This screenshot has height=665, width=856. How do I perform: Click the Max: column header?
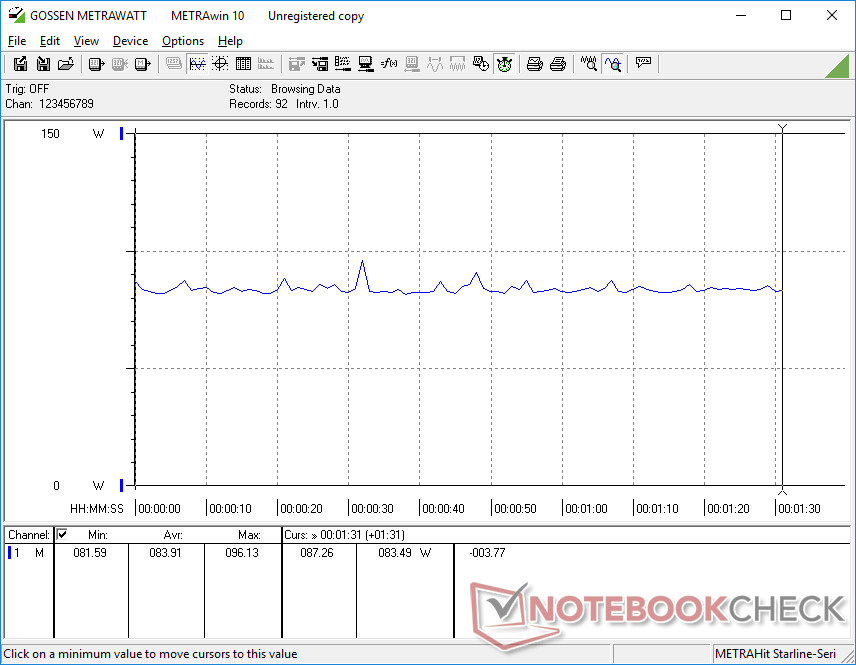point(249,535)
